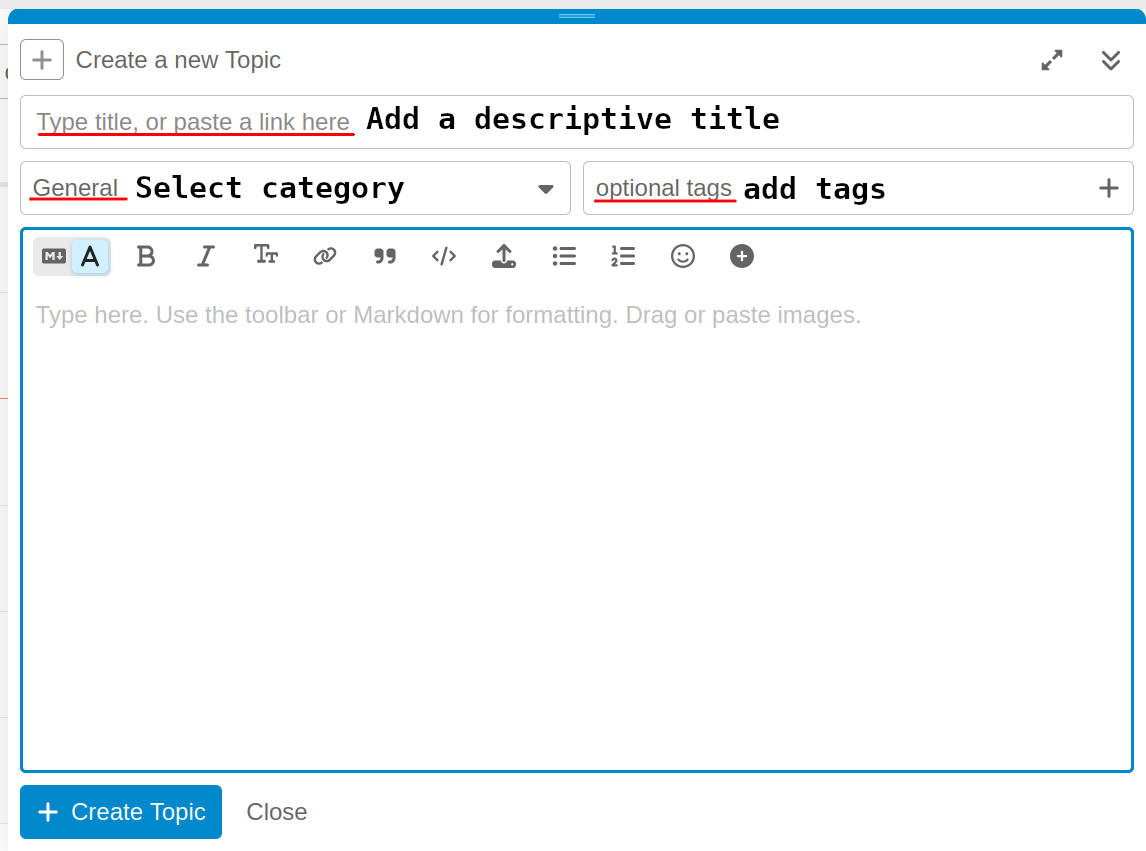Open the heading text size tool

[x=265, y=256]
